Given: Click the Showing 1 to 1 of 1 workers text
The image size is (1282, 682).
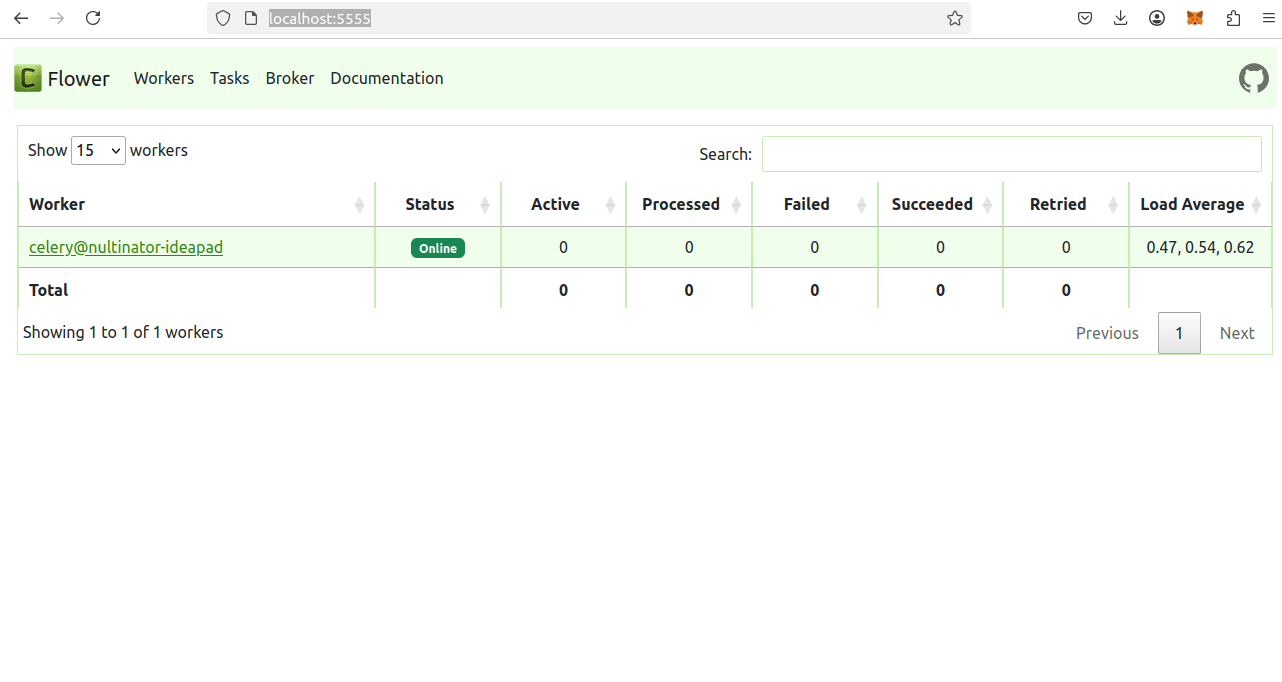Looking at the screenshot, I should [x=123, y=332].
